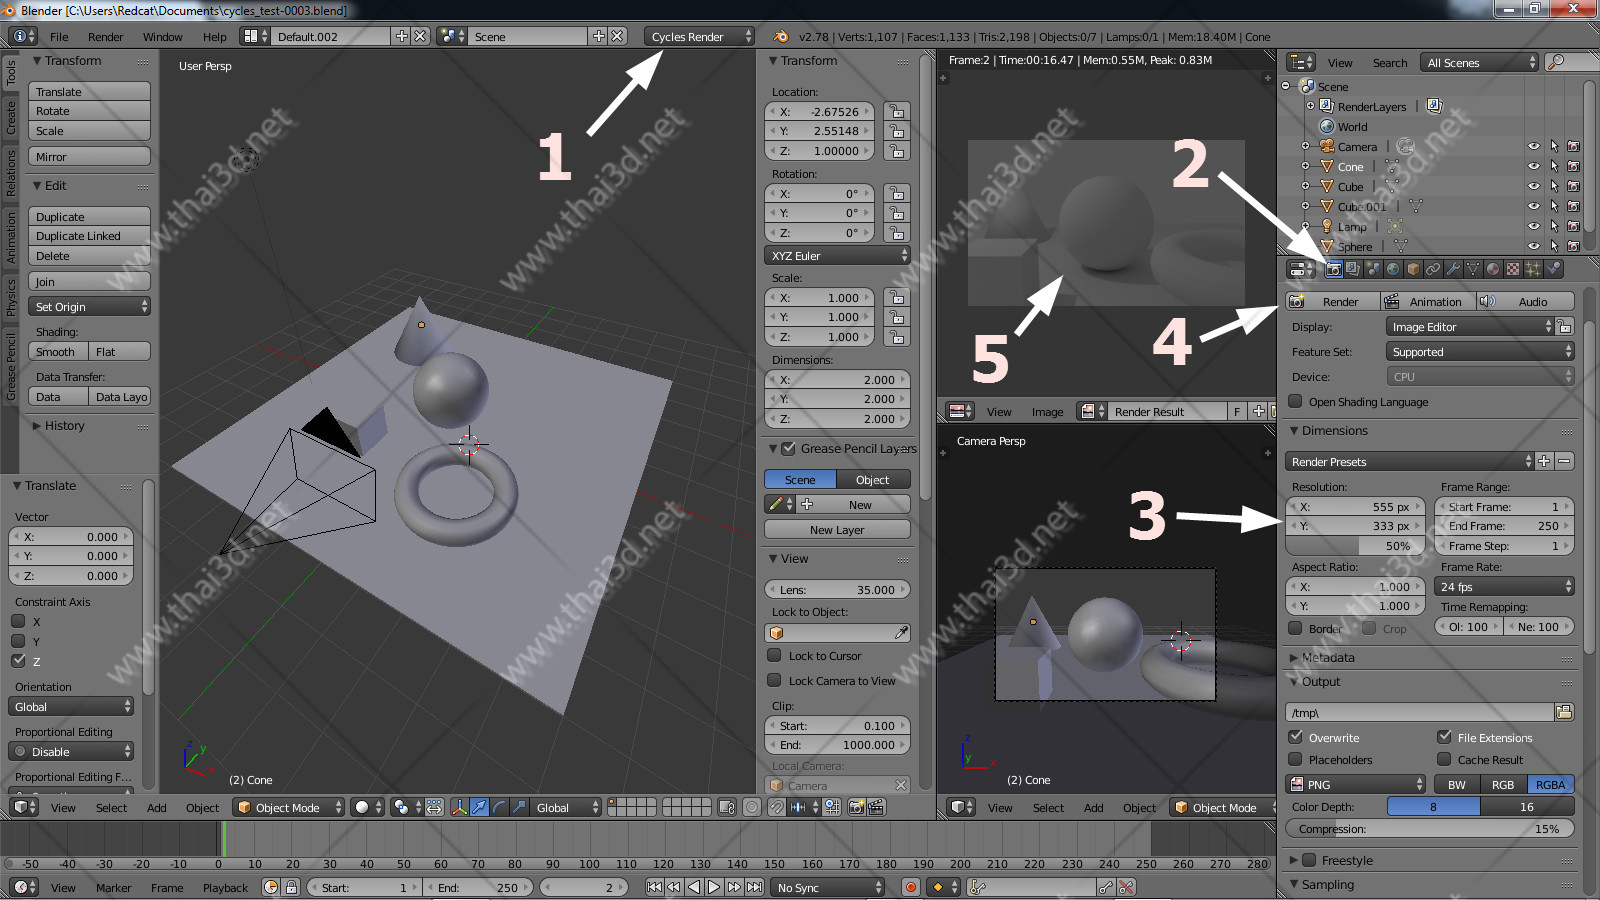Open the Modifiers wrench tab
This screenshot has height=900, width=1600.
(x=1453, y=269)
